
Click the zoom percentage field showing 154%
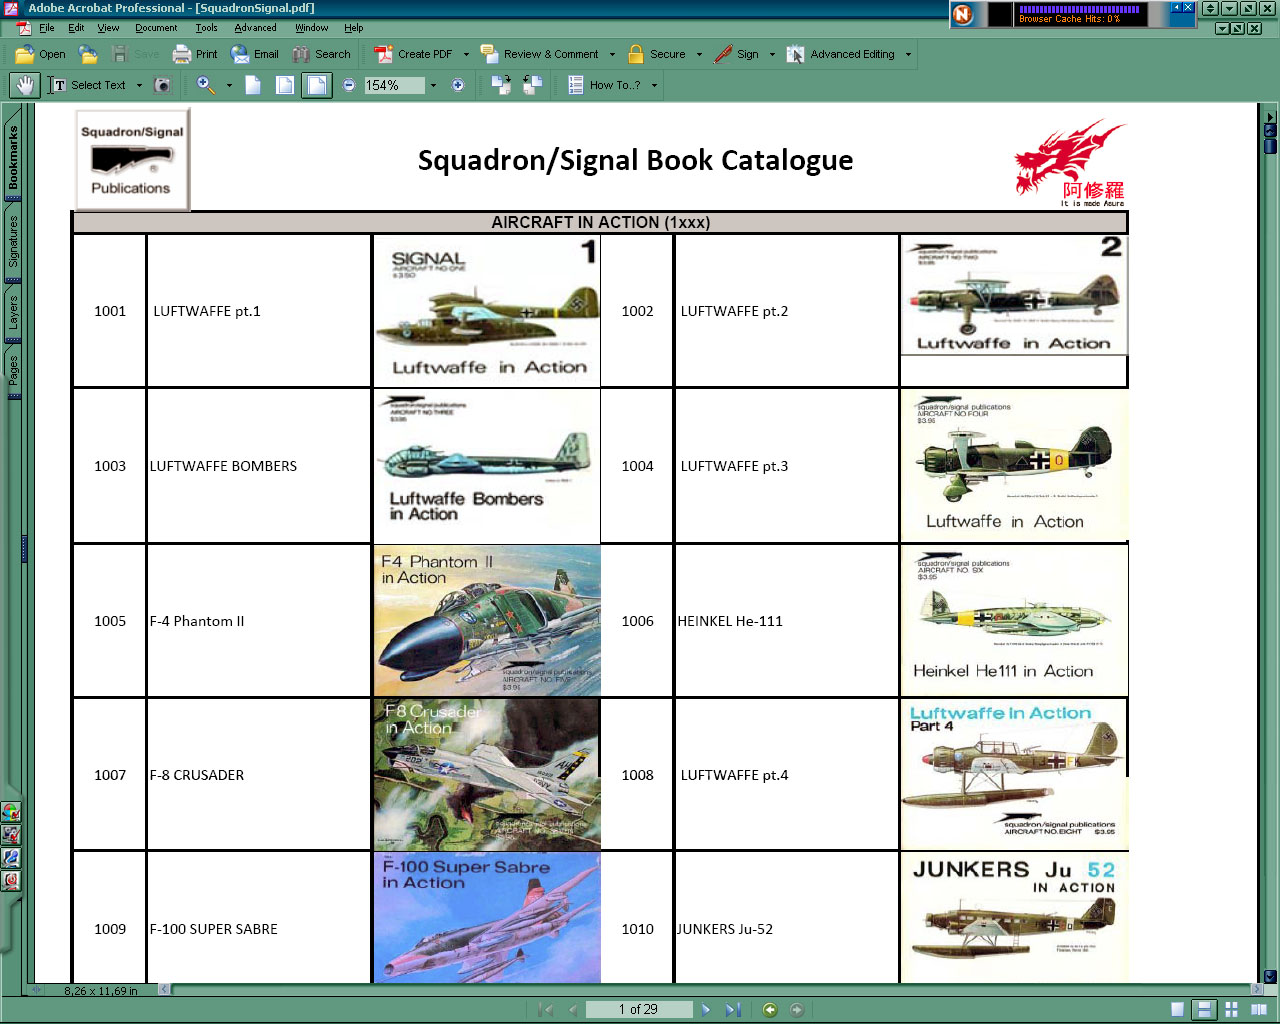tap(392, 85)
